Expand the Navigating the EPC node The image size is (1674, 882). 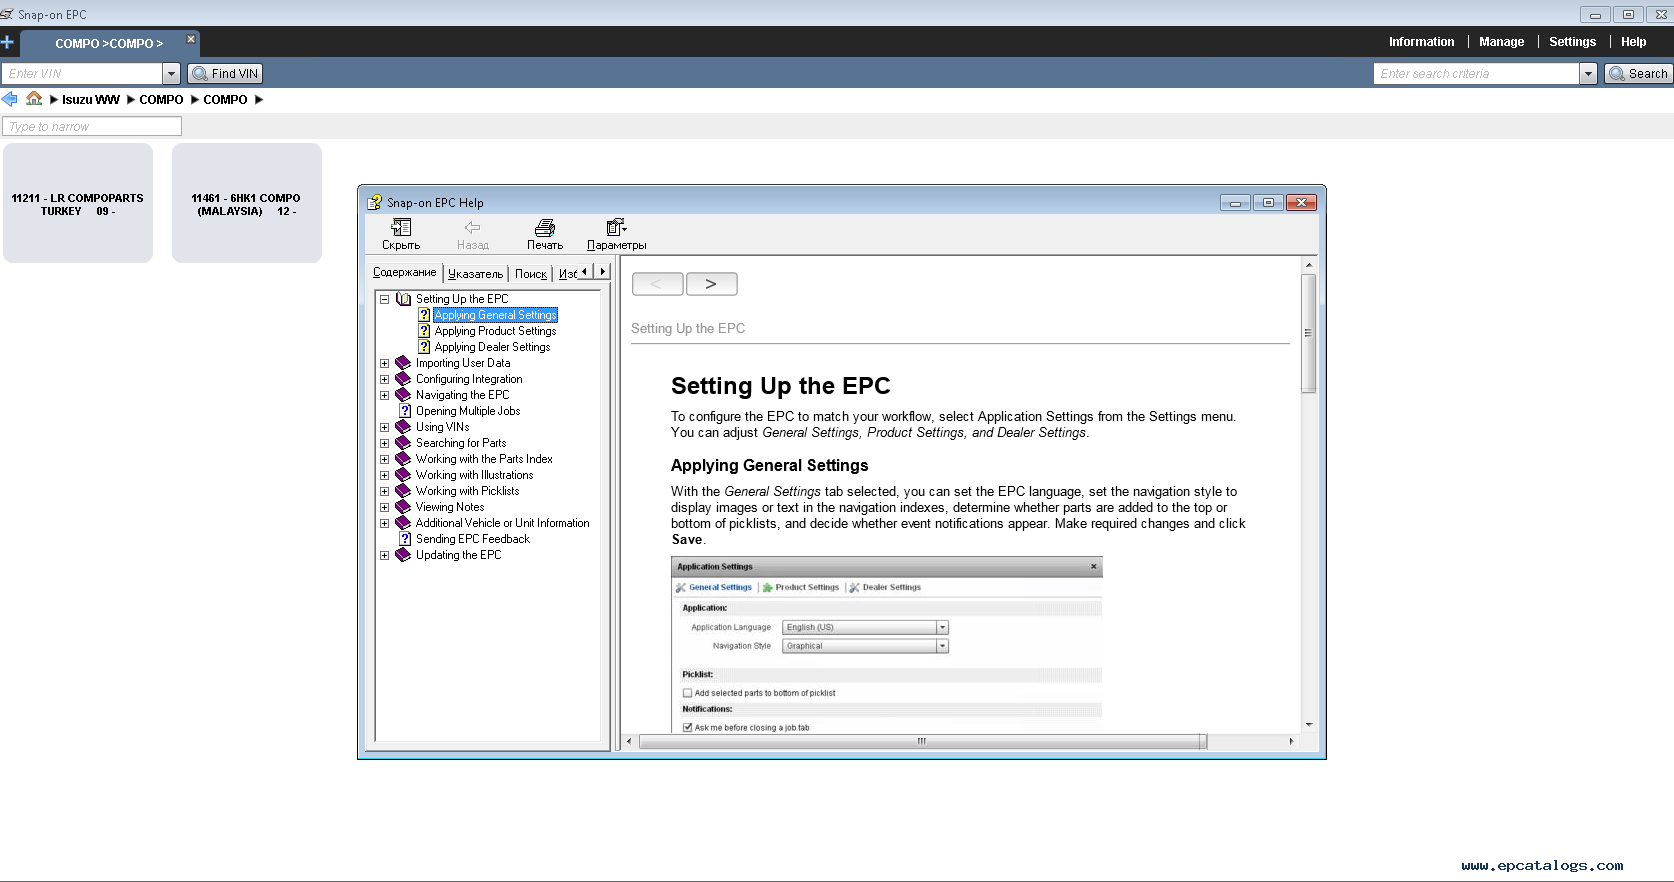(384, 395)
